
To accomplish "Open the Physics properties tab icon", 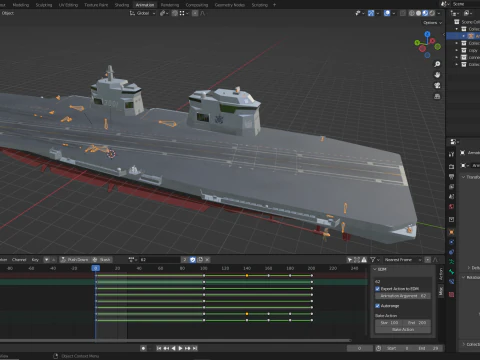I will 451,242.
